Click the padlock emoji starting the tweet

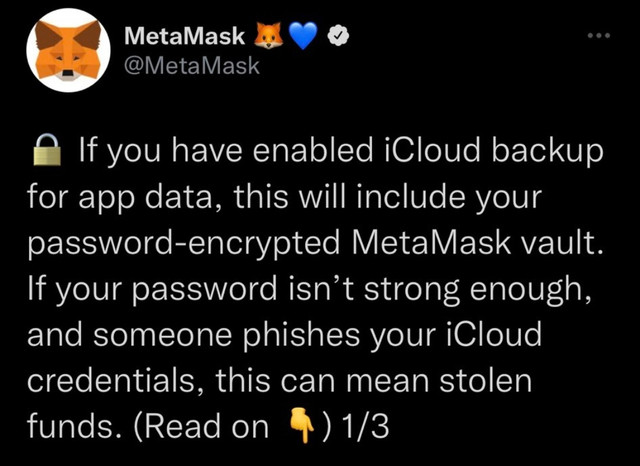47,150
